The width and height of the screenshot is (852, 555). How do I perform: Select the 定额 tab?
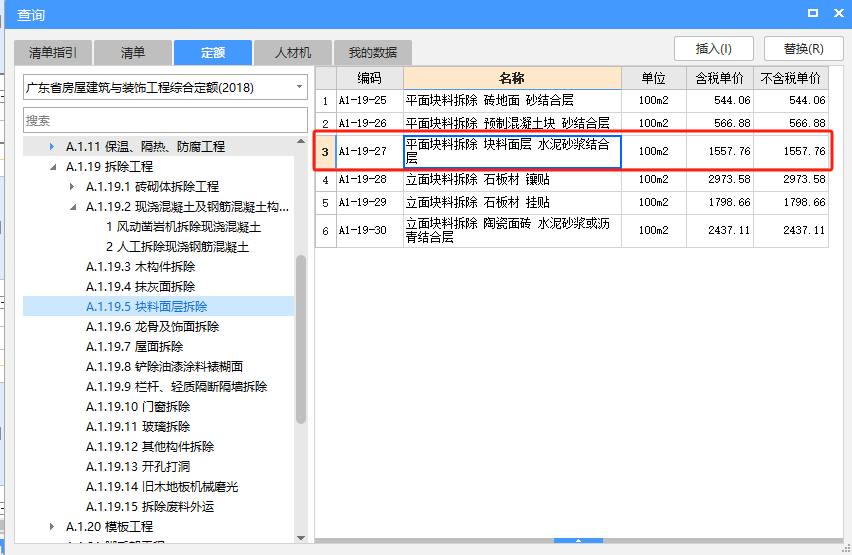click(212, 53)
